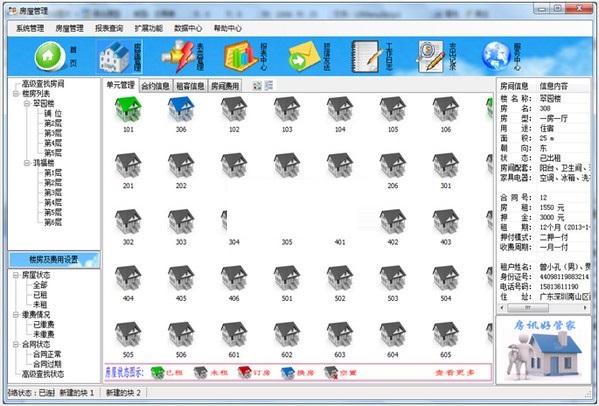Select room 202 house icon

pyautogui.click(x=181, y=165)
